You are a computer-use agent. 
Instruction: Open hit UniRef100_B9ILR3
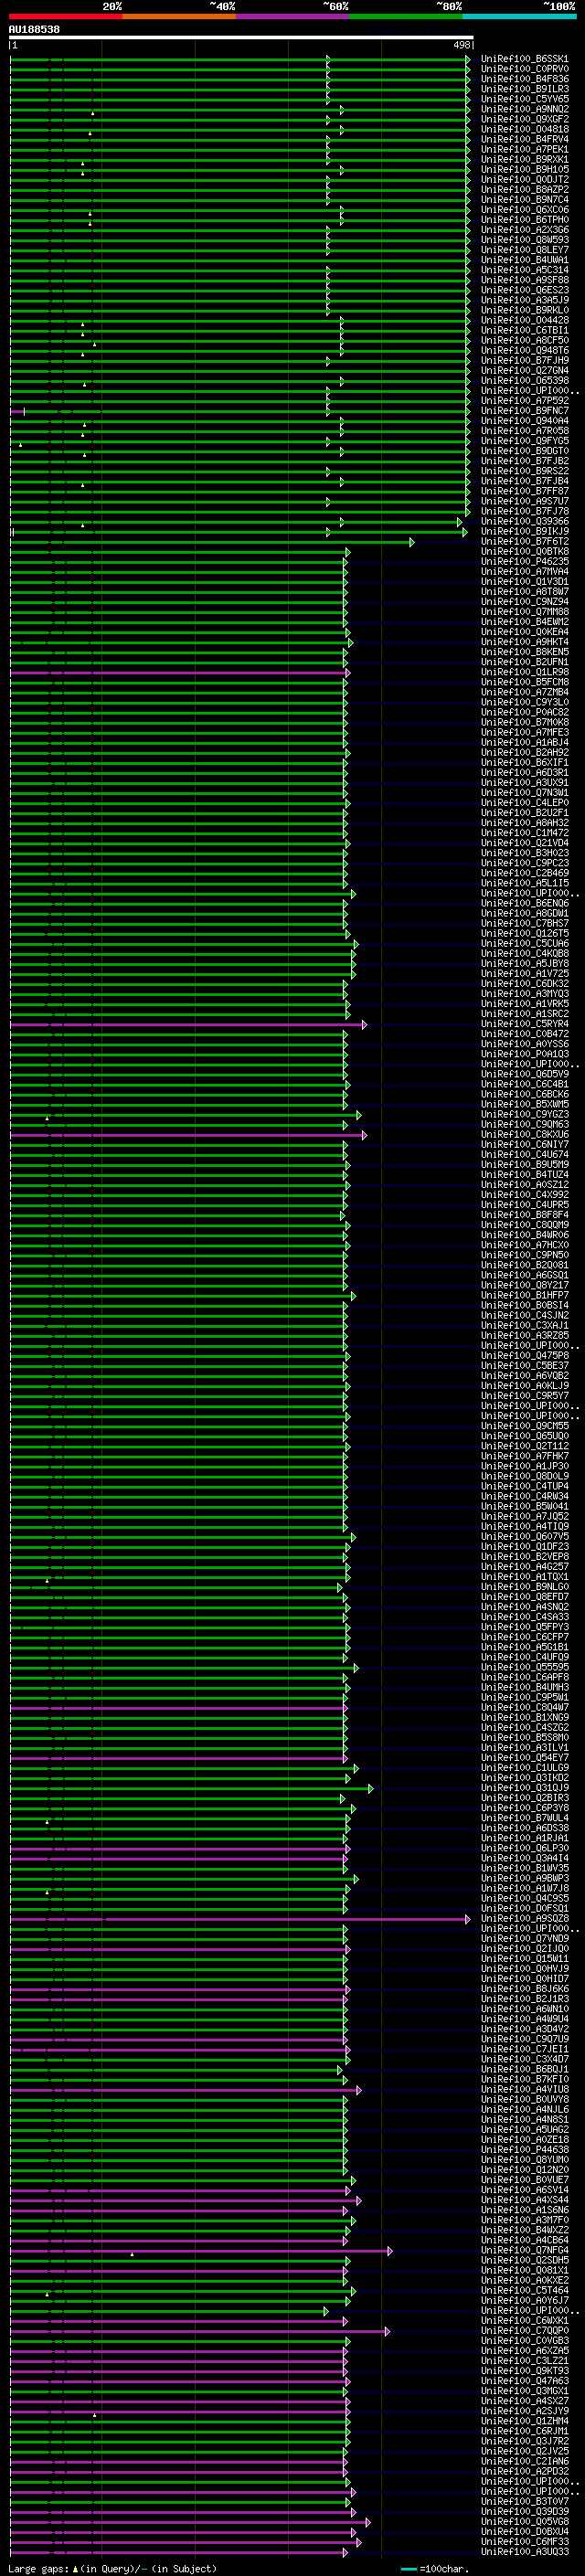[524, 89]
